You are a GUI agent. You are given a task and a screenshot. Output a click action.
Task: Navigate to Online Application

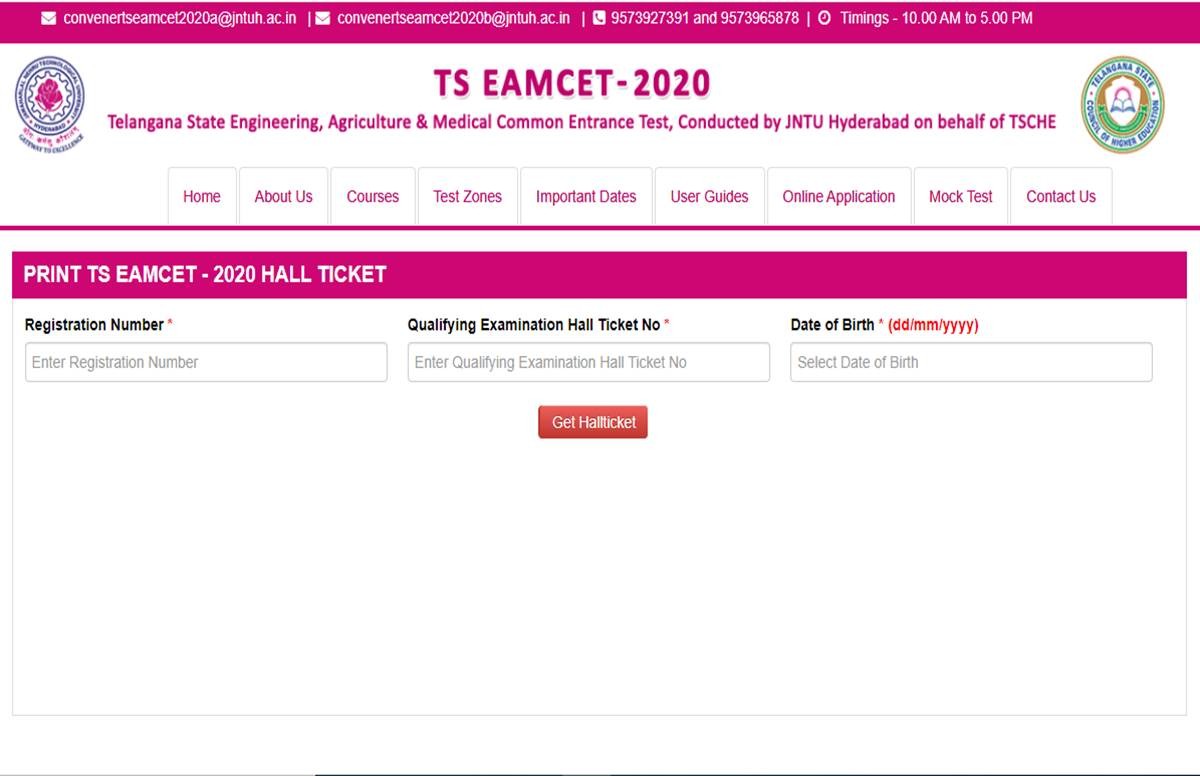click(x=838, y=197)
